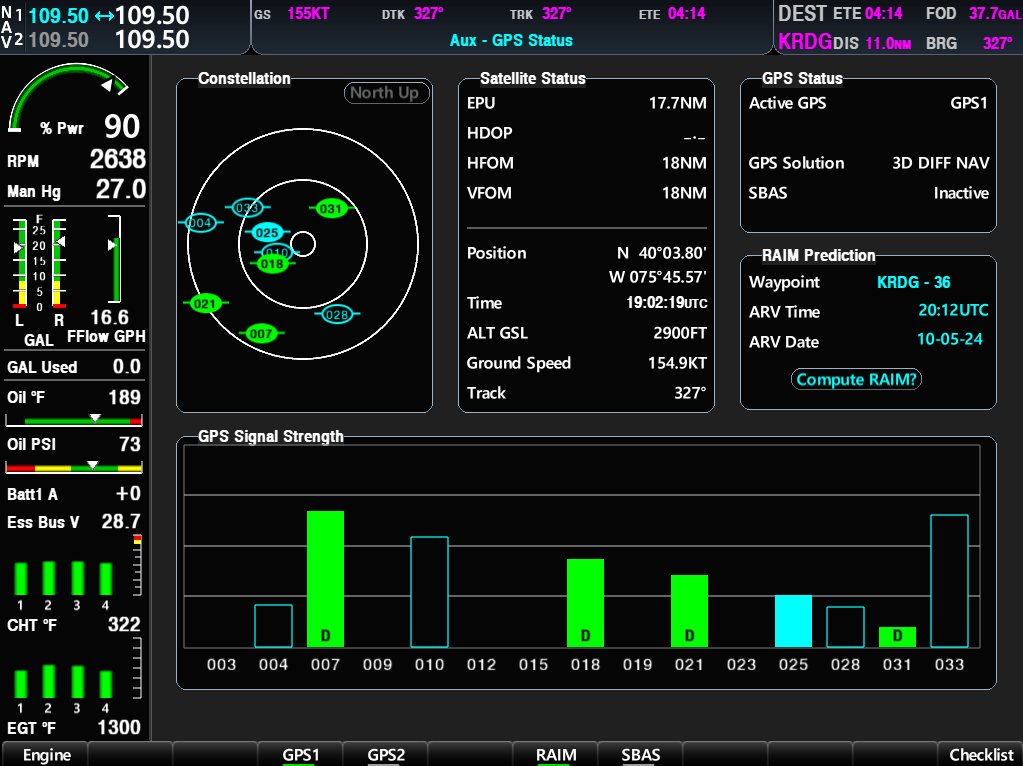Select satellite 025 cyan marker
The height and width of the screenshot is (766, 1023).
(266, 232)
